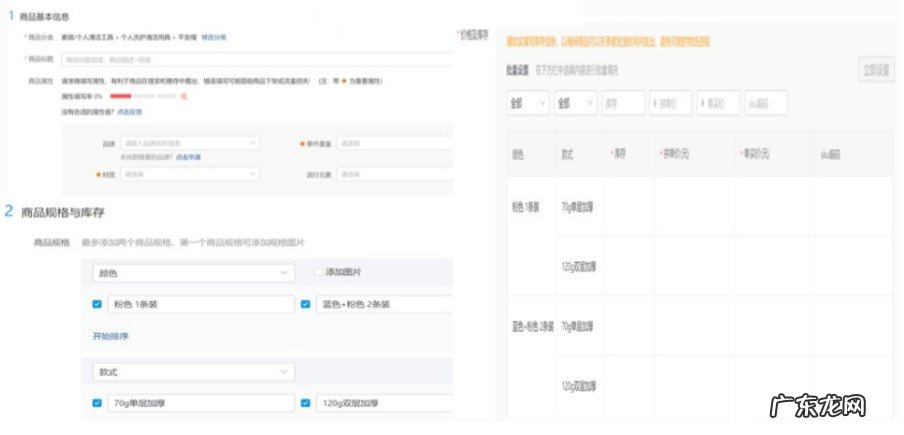Click the 商品基本信息 section heading
Screen dimensions: 904x435
click(x=44, y=17)
